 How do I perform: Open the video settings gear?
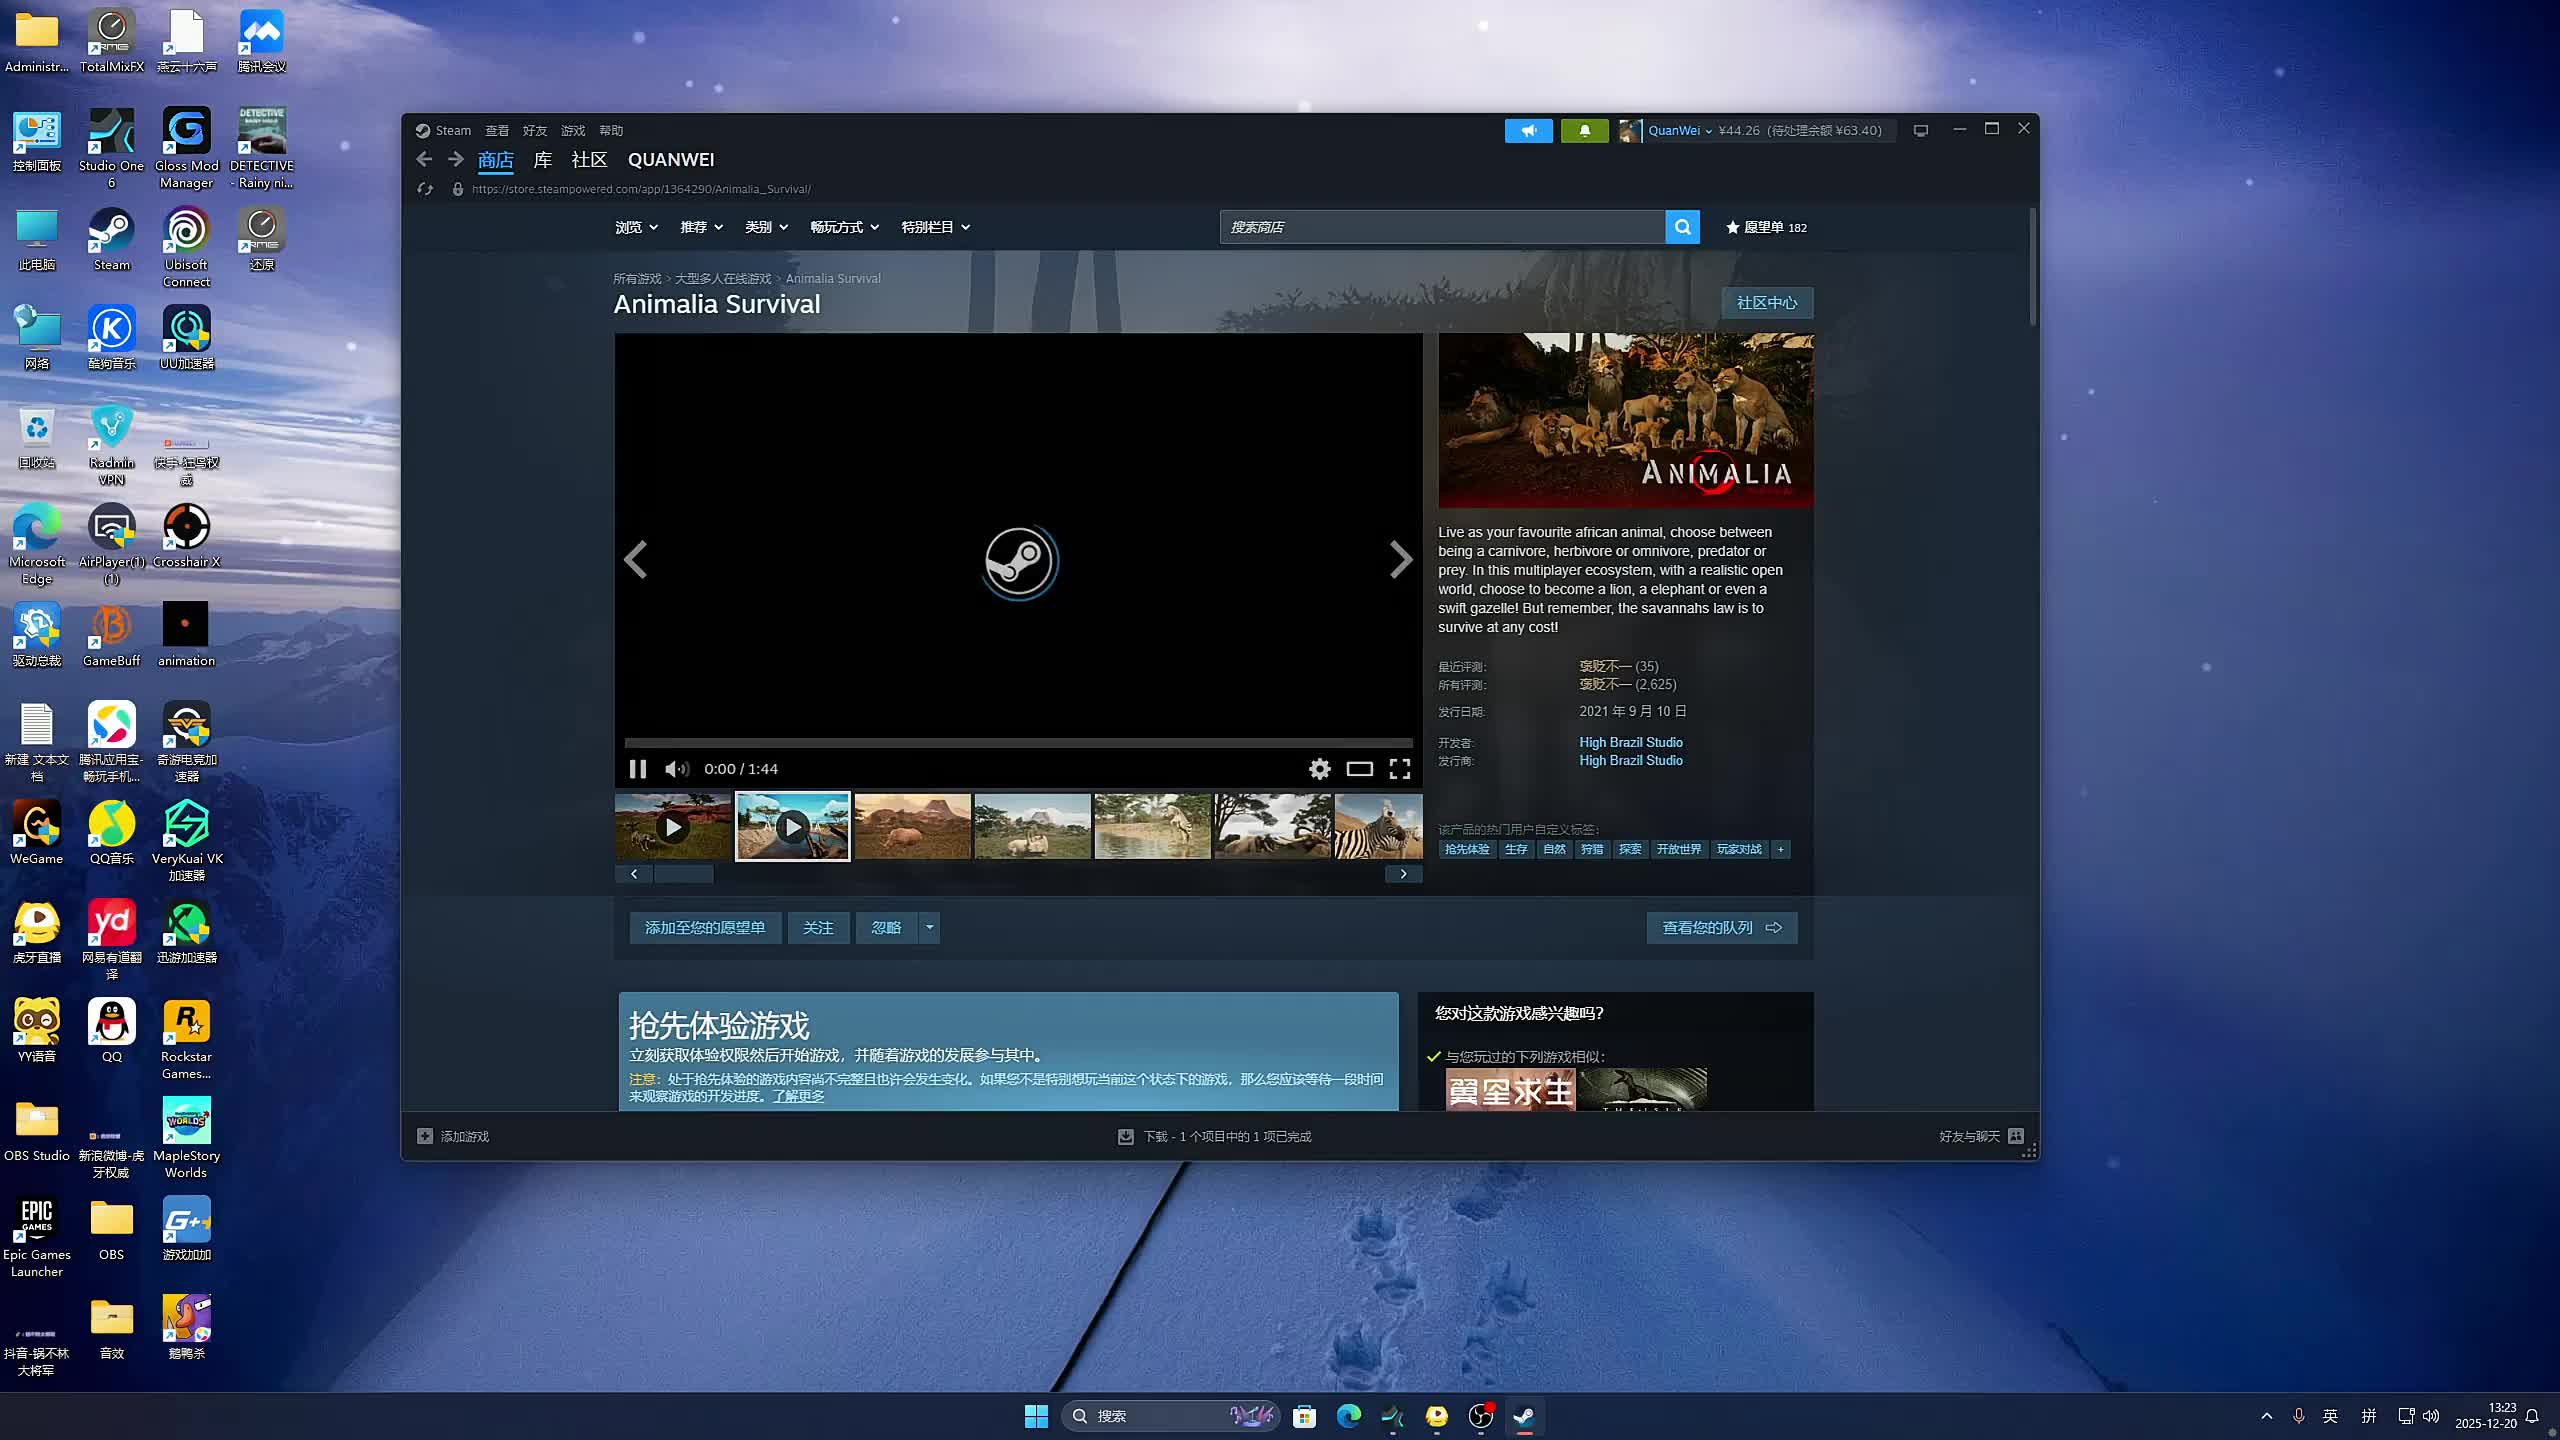point(1319,768)
